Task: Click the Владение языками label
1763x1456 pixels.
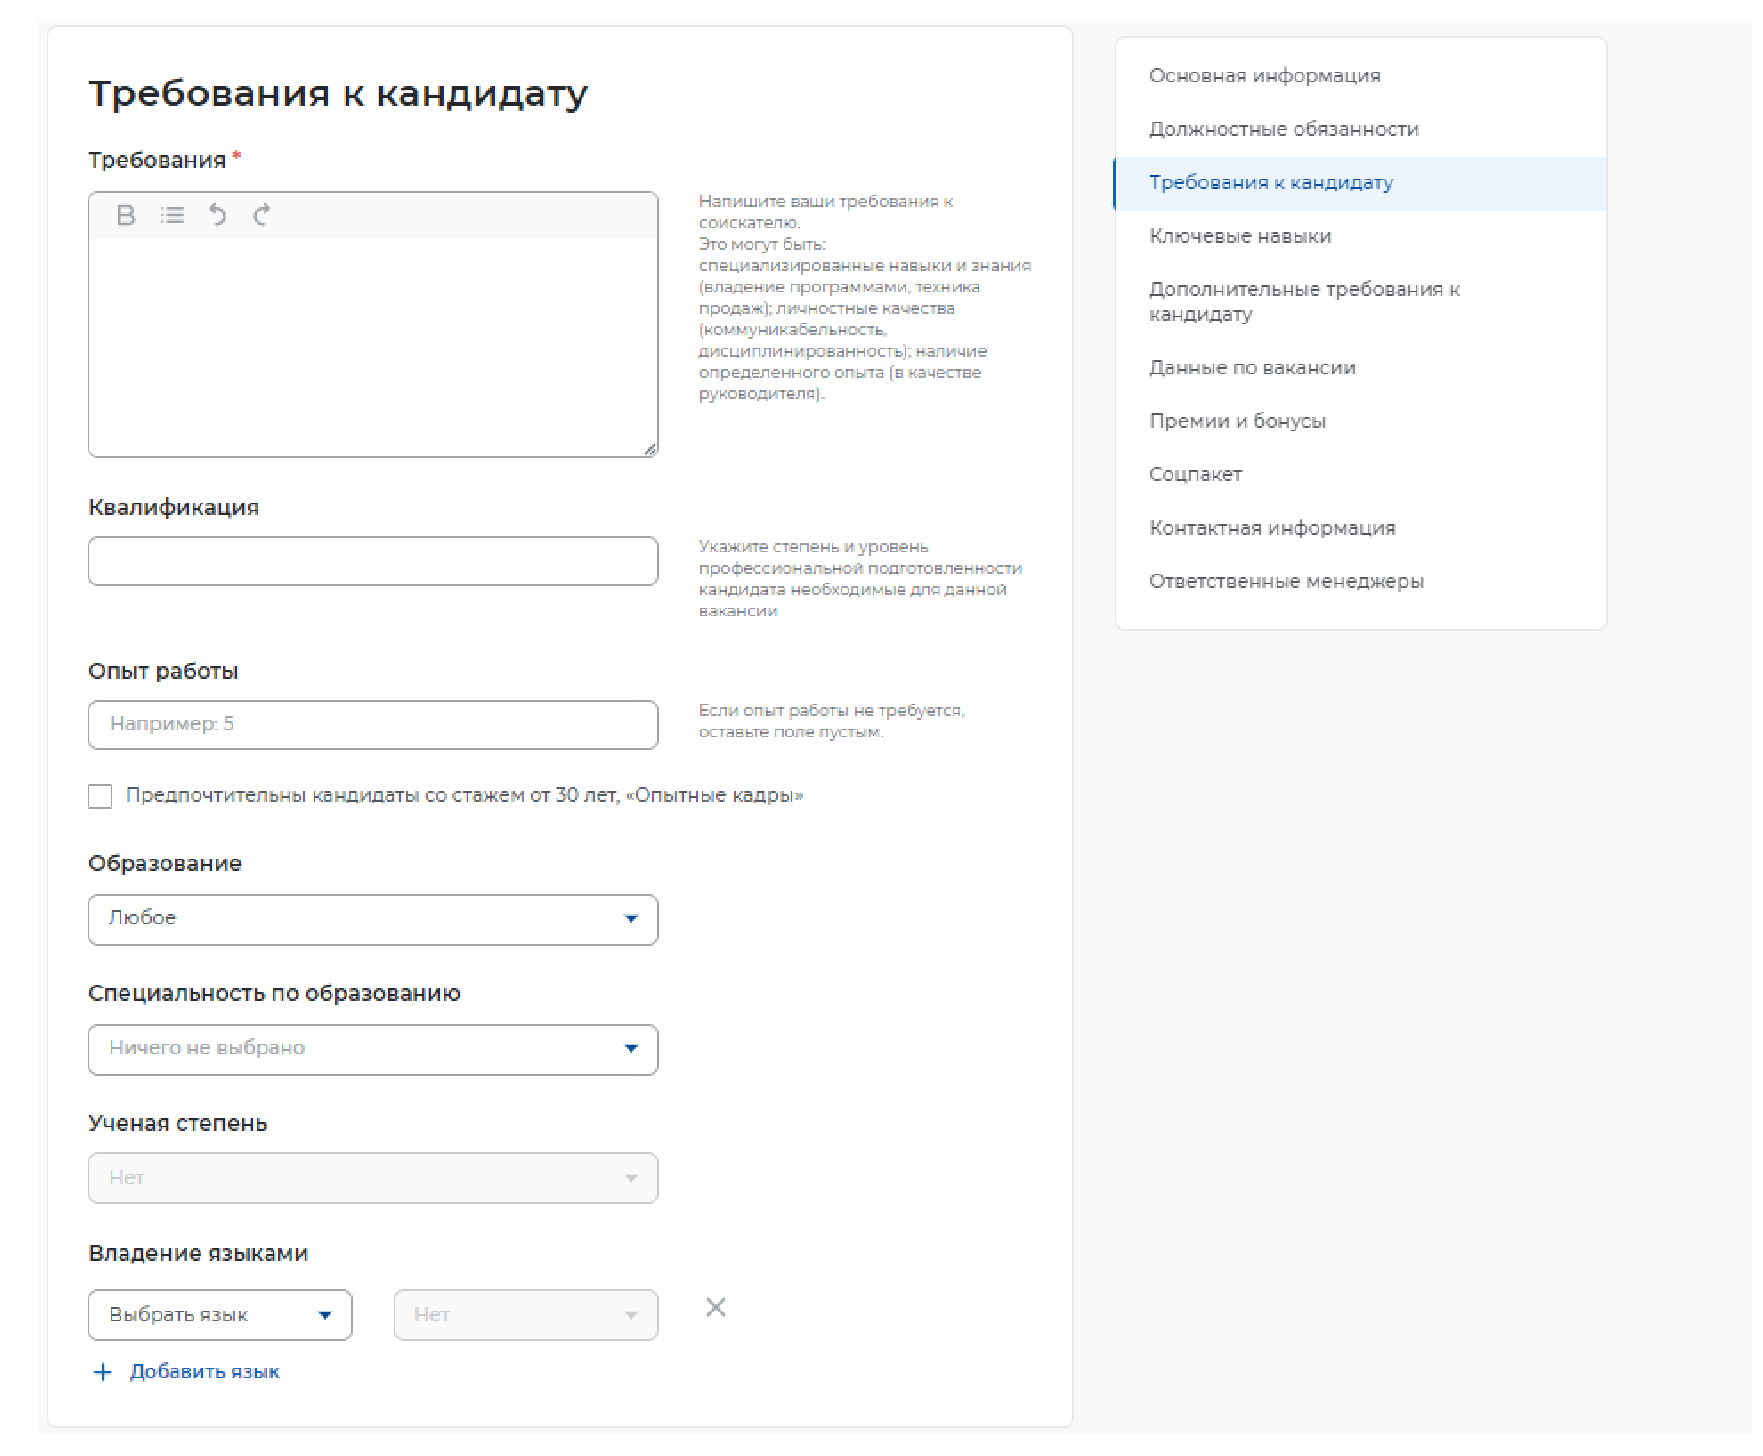Action: tap(198, 1254)
